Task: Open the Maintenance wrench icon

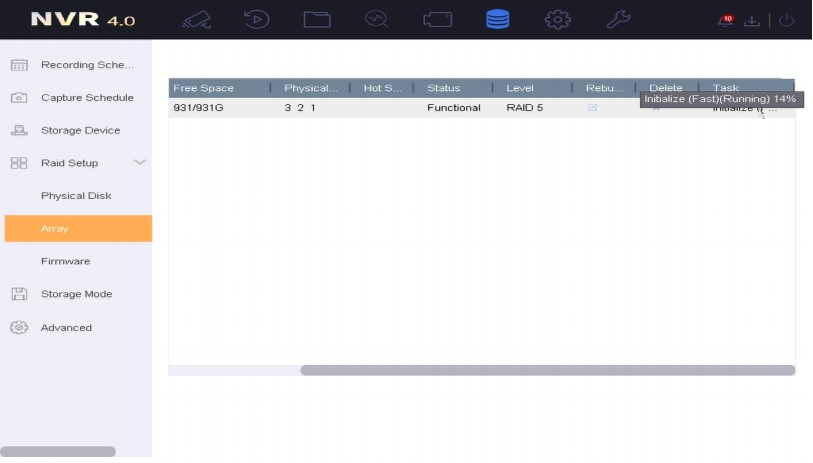Action: point(618,19)
